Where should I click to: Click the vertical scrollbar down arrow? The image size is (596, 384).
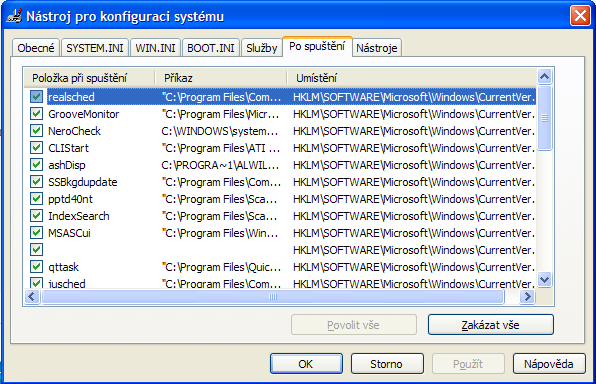pos(544,280)
